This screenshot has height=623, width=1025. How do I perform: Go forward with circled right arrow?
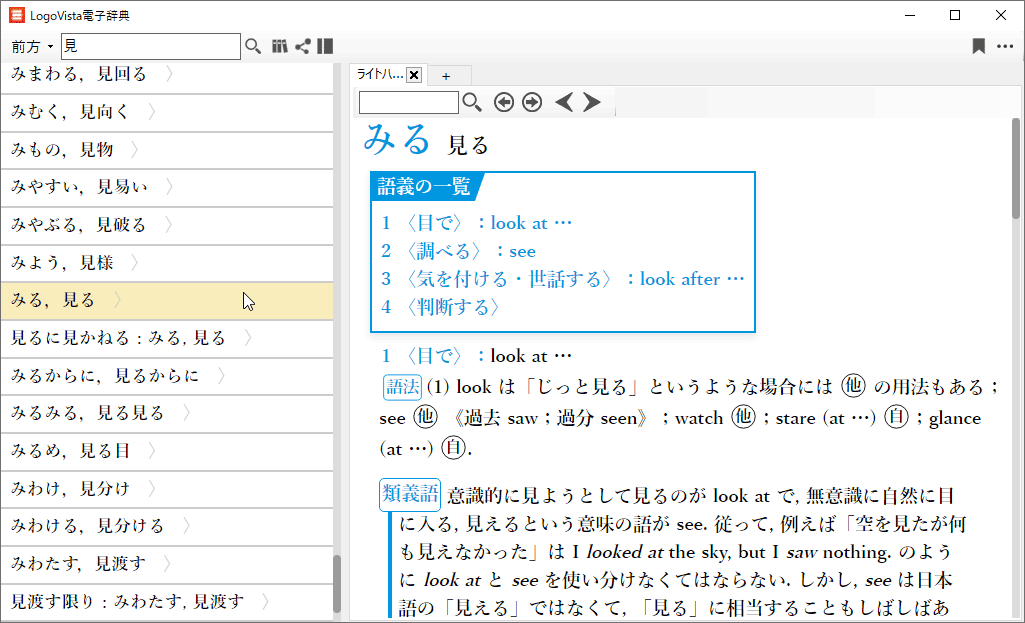tap(532, 102)
